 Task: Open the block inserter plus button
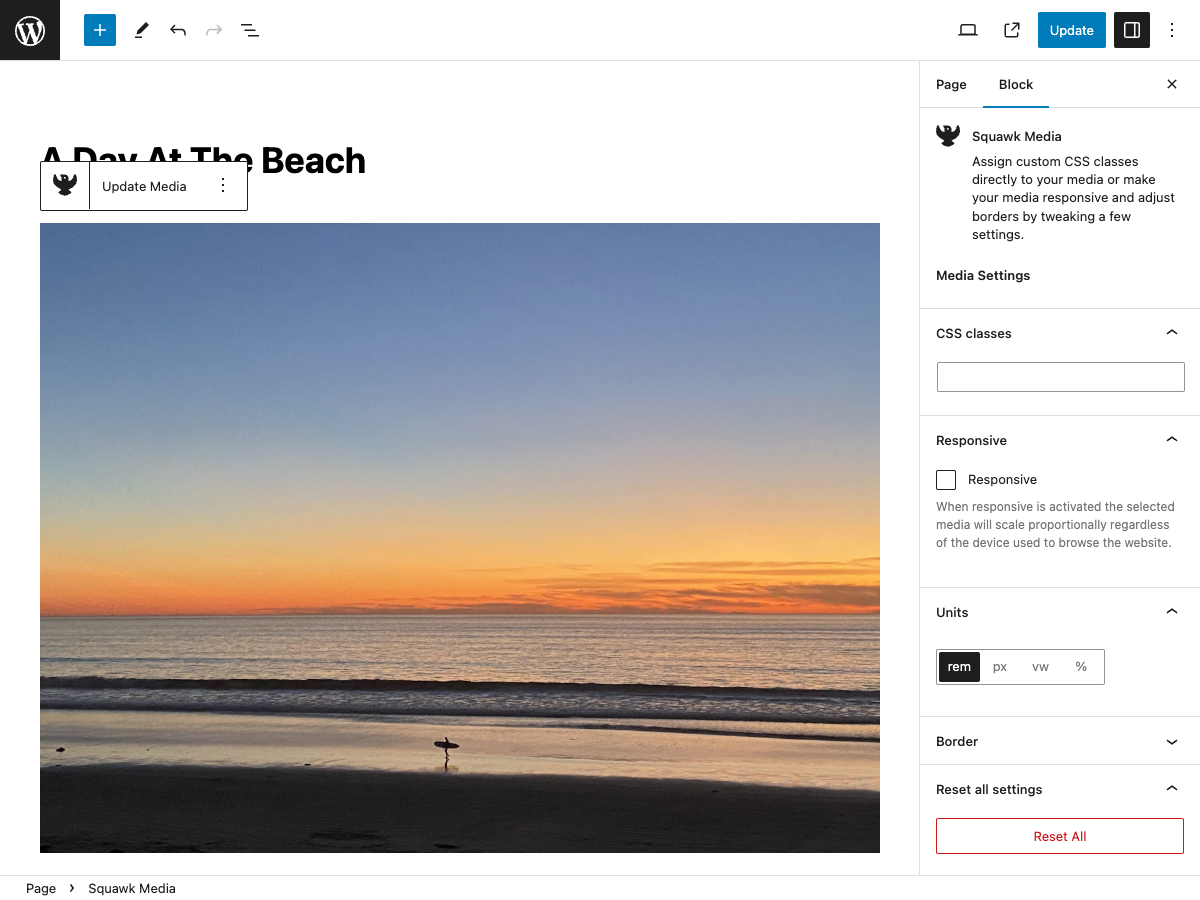tap(100, 30)
